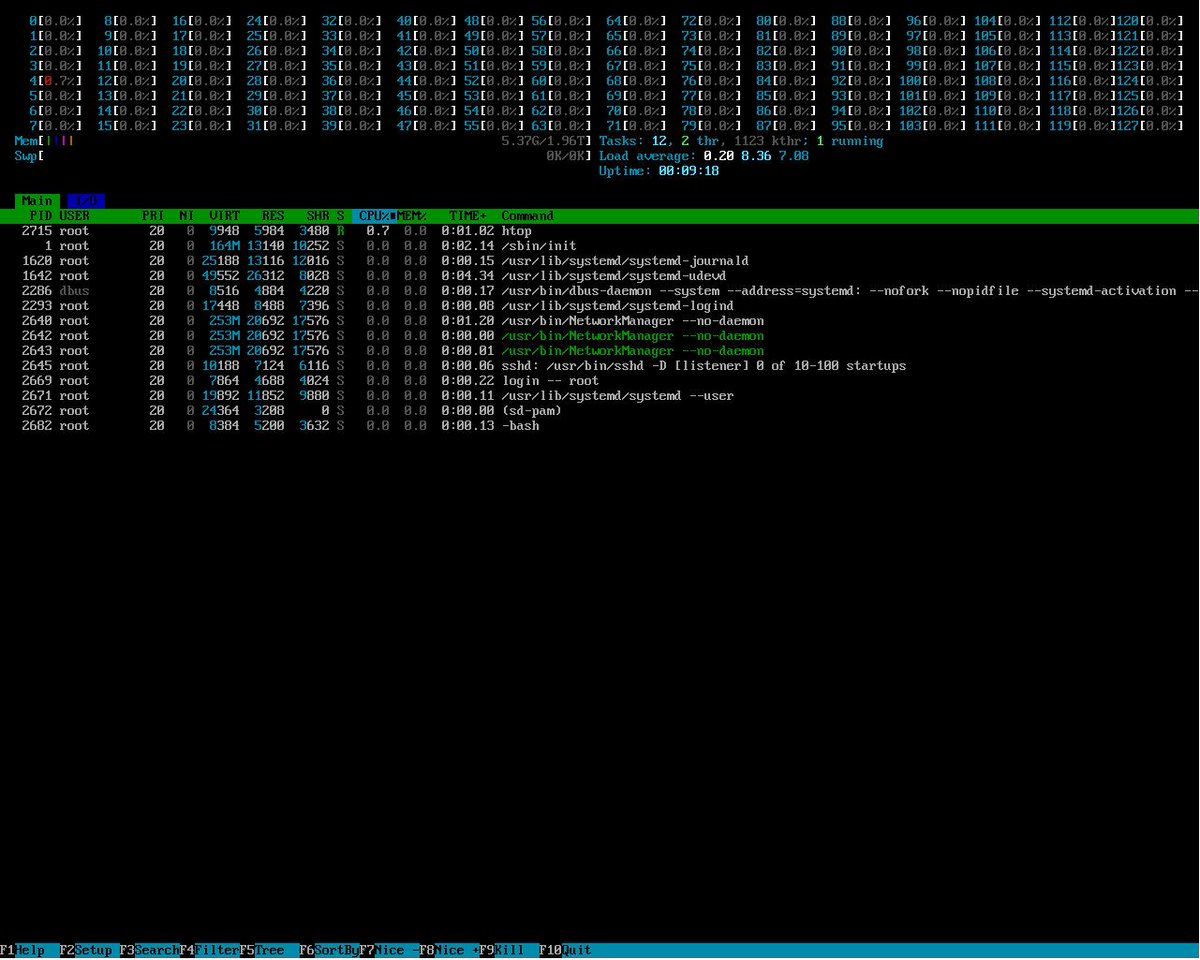Select the sshd listener process row
This screenshot has height=960, width=1200.
tap(600, 366)
